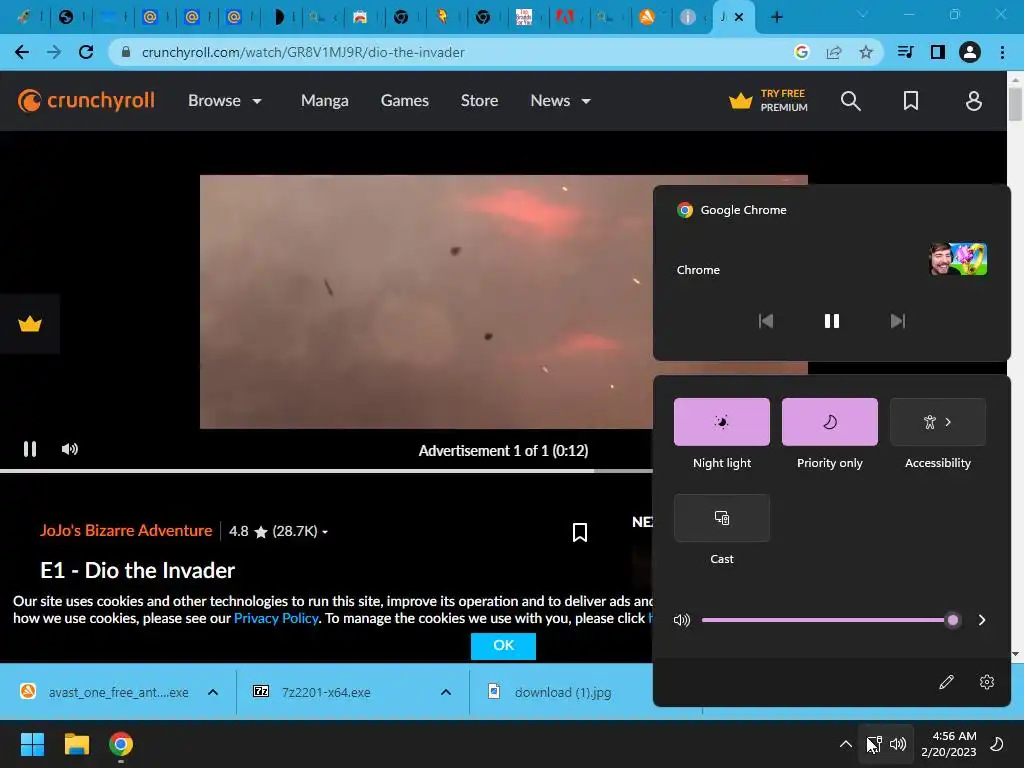Image resolution: width=1024 pixels, height=768 pixels.
Task: Open the Cast quick setting
Action: coord(722,518)
